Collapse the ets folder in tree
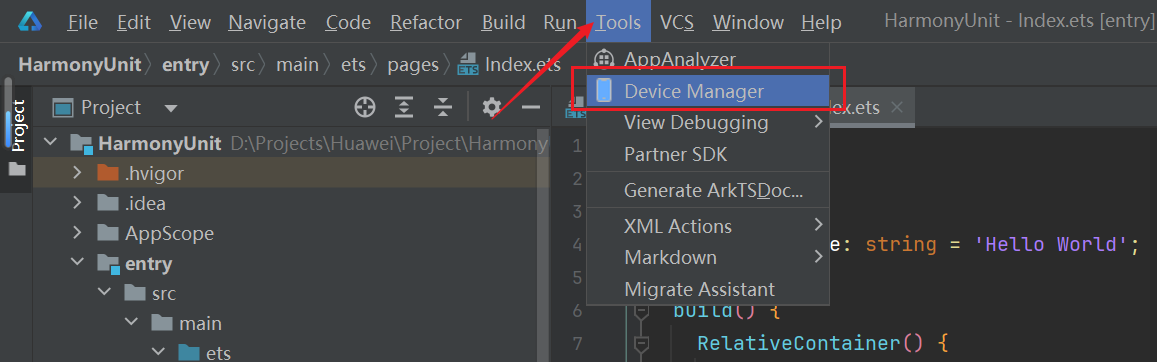The height and width of the screenshot is (362, 1157). [159, 352]
